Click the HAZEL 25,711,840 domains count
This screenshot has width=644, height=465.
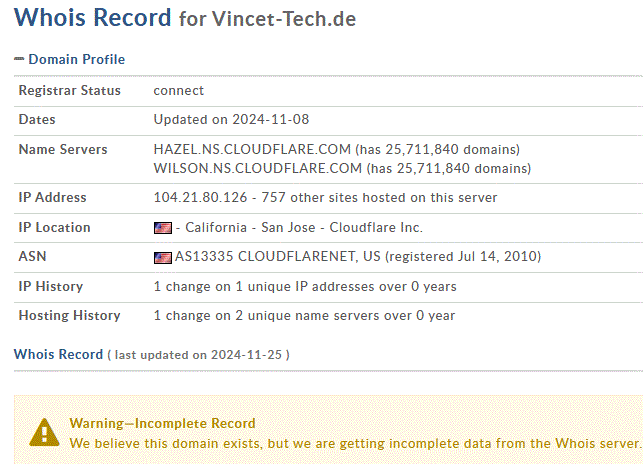pyautogui.click(x=438, y=149)
